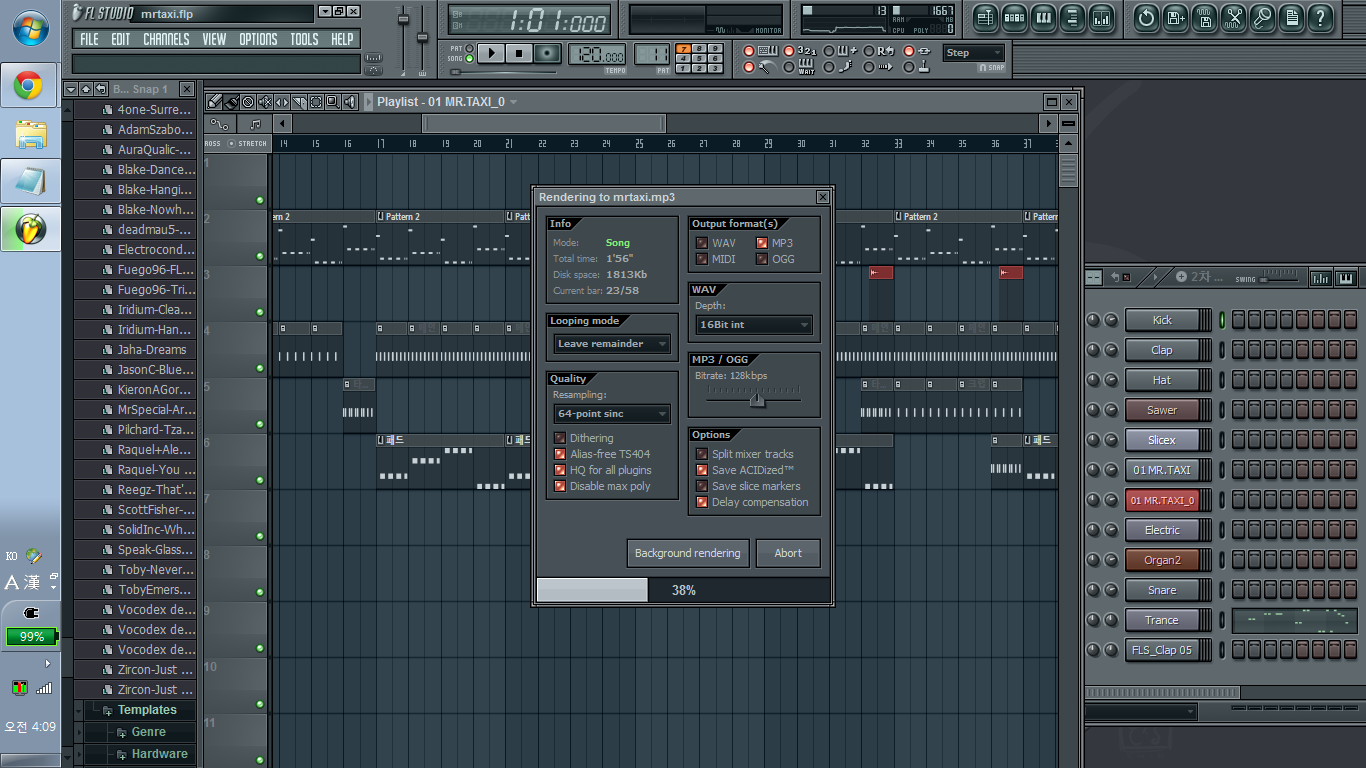Select the Playback speaker tool in Playlist
This screenshot has height=768, width=1366.
(x=350, y=102)
